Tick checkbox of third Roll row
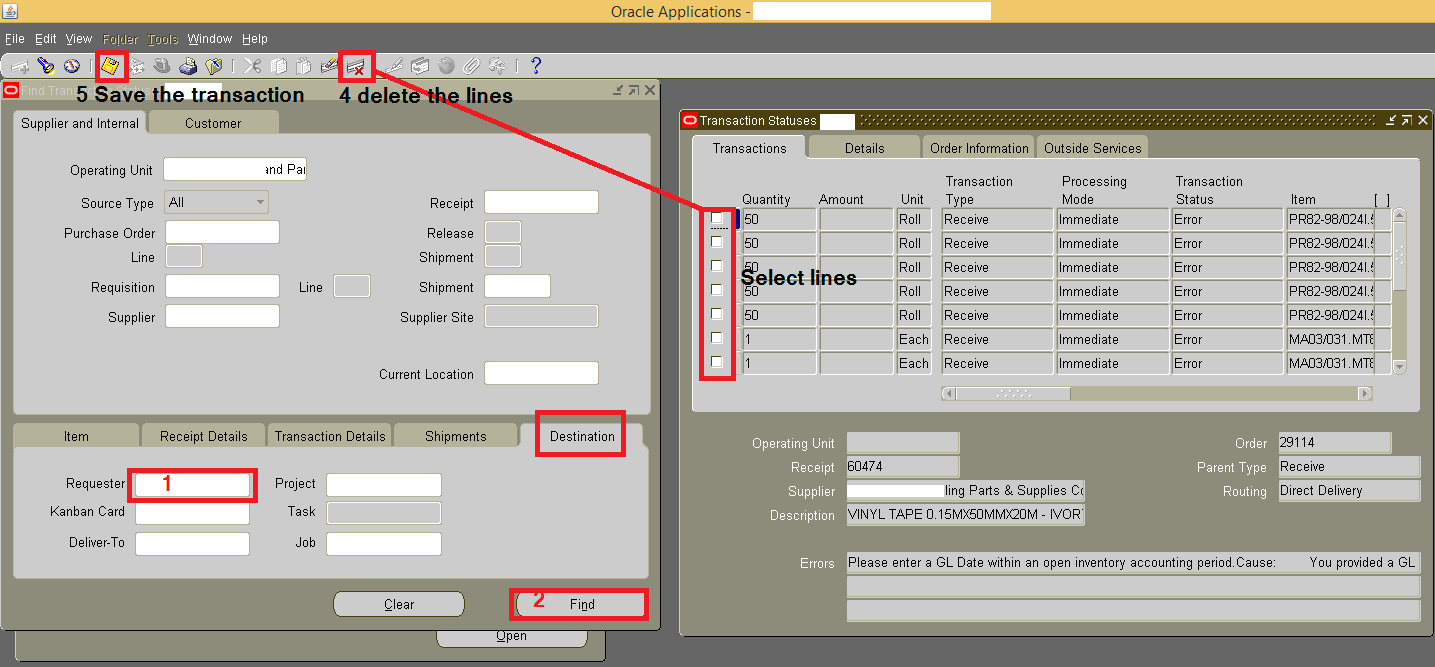Screen dimensions: 1435x667 pyautogui.click(x=717, y=266)
